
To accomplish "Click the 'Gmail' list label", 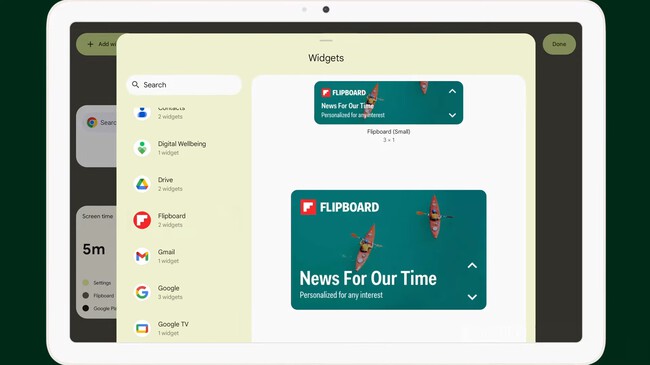I will (166, 252).
